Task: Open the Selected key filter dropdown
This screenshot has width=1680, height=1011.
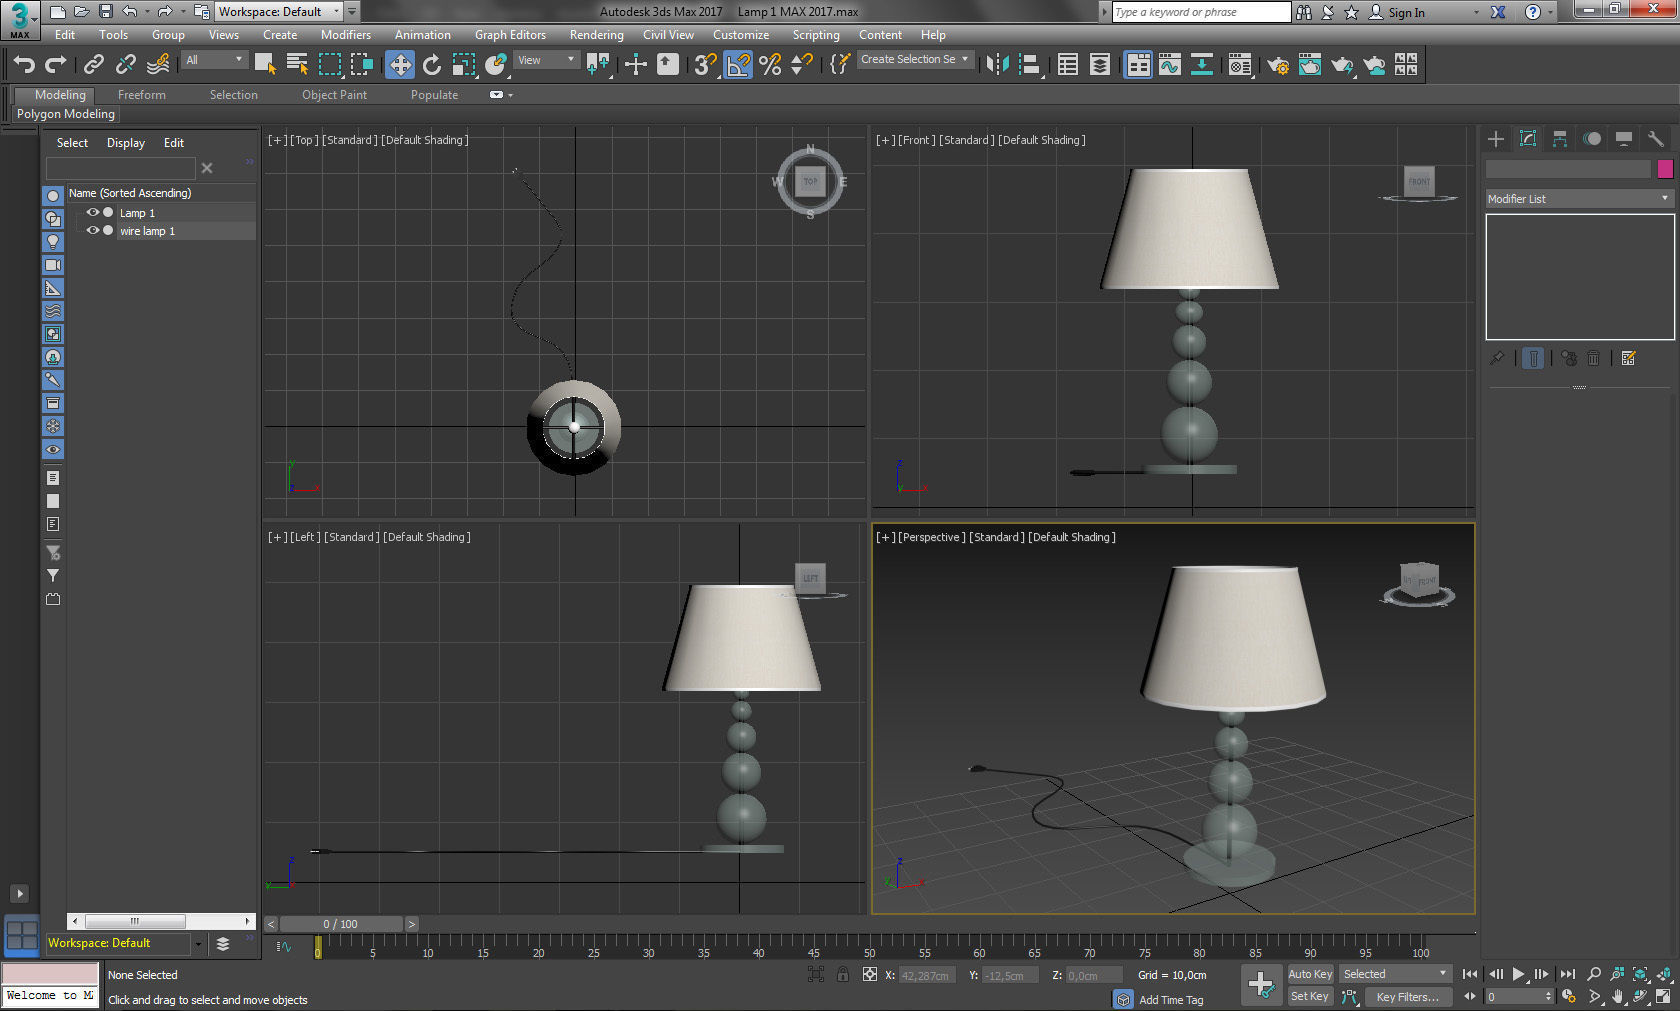Action: coord(1395,974)
